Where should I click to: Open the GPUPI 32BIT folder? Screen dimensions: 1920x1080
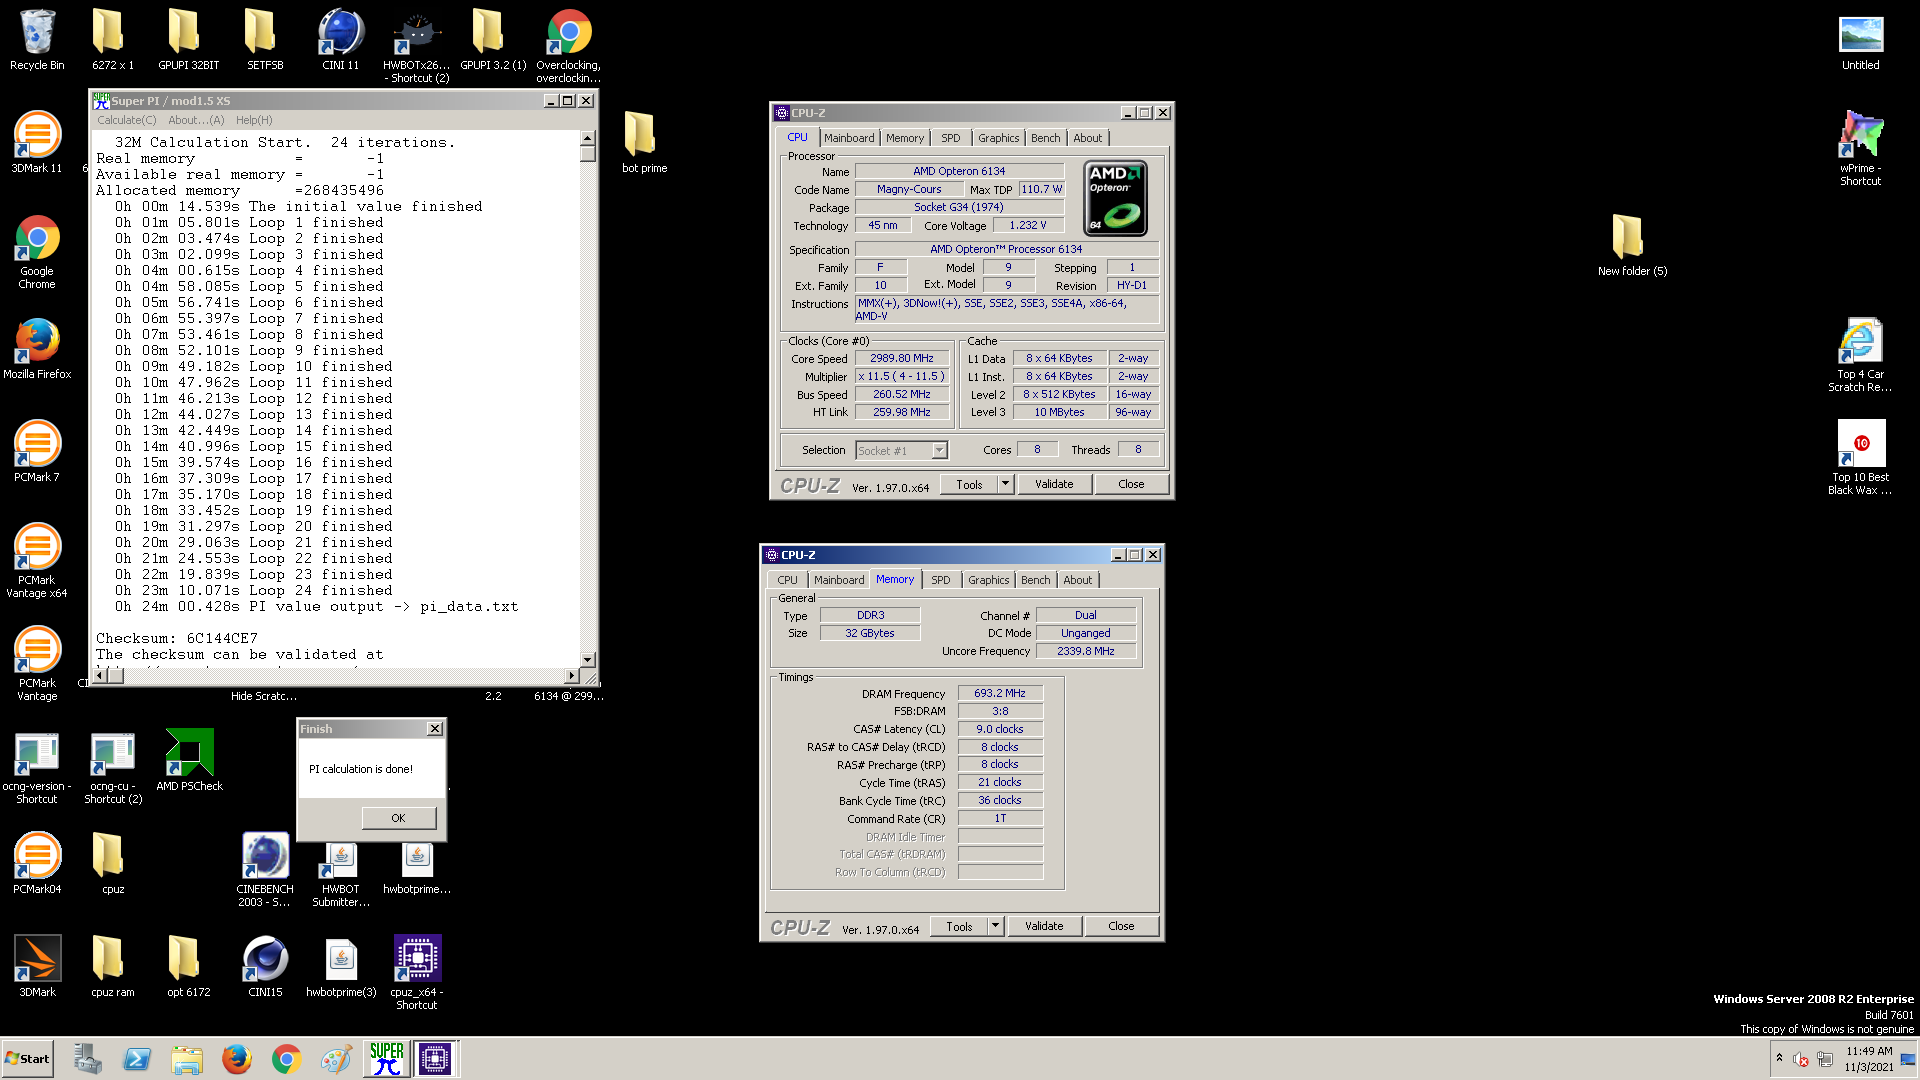[188, 40]
